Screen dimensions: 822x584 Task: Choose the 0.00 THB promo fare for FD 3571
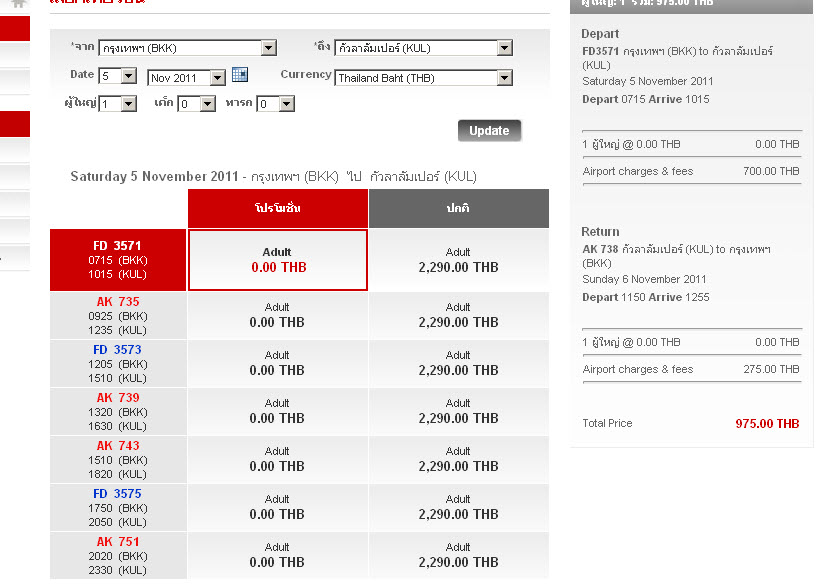[x=278, y=260]
